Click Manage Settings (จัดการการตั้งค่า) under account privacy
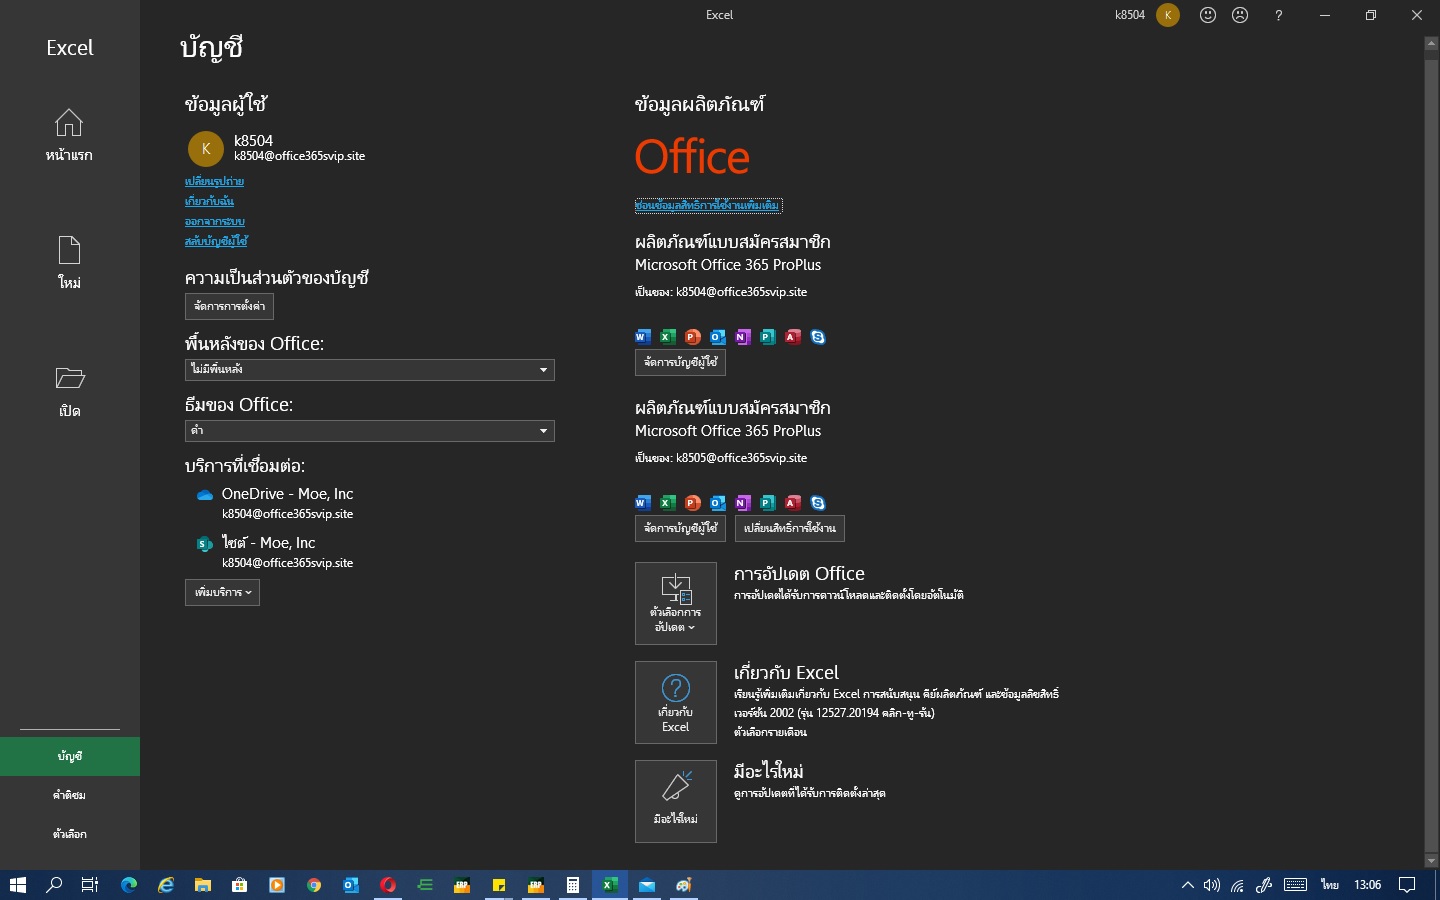 229,307
